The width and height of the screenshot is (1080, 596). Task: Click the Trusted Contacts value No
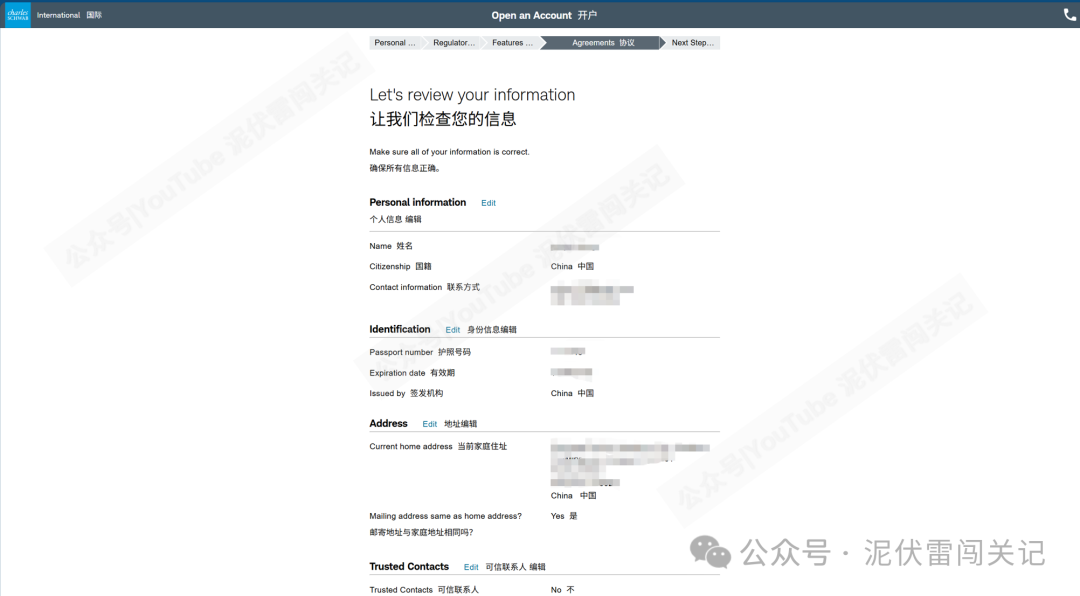click(x=562, y=590)
